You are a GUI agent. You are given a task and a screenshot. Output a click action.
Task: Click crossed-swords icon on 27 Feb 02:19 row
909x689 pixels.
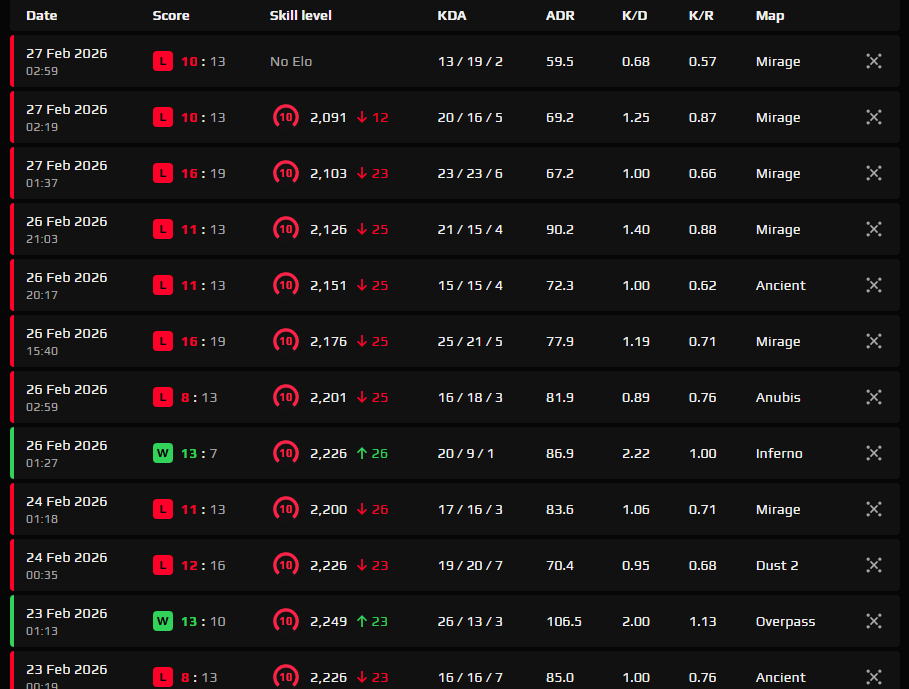click(874, 117)
